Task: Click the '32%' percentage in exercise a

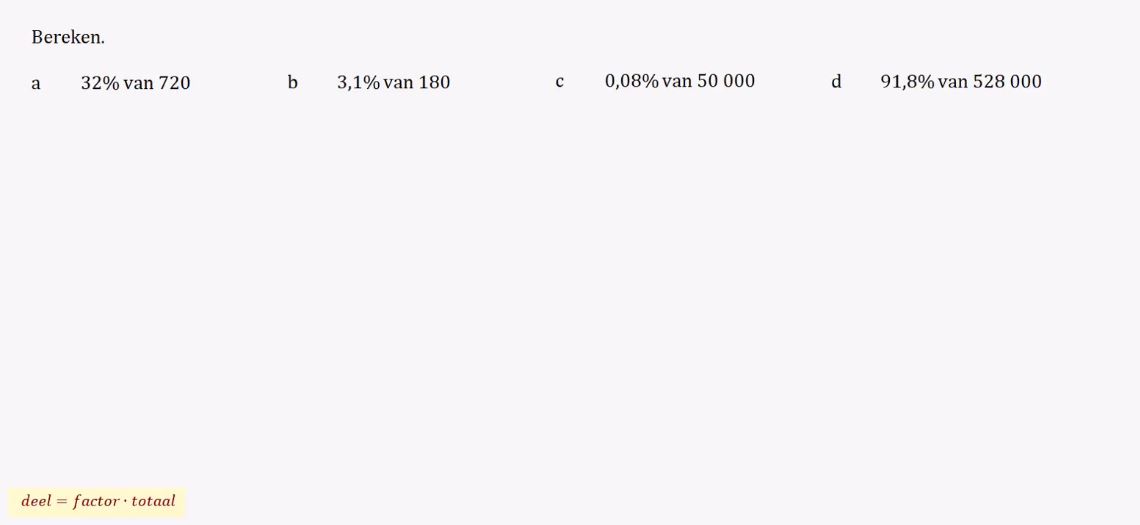Action: 100,83
